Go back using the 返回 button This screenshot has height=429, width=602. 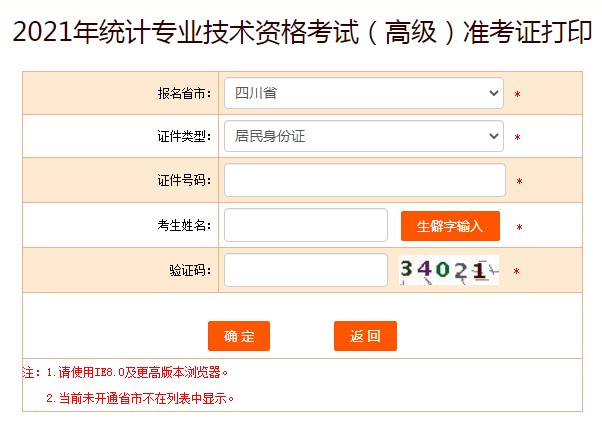[365, 336]
